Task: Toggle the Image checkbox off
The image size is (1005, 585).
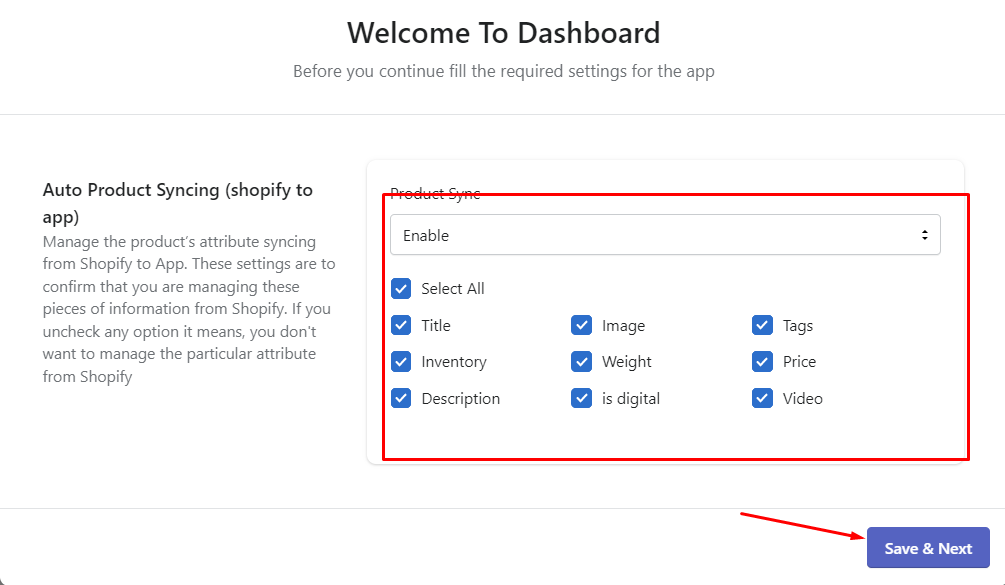Action: 581,325
